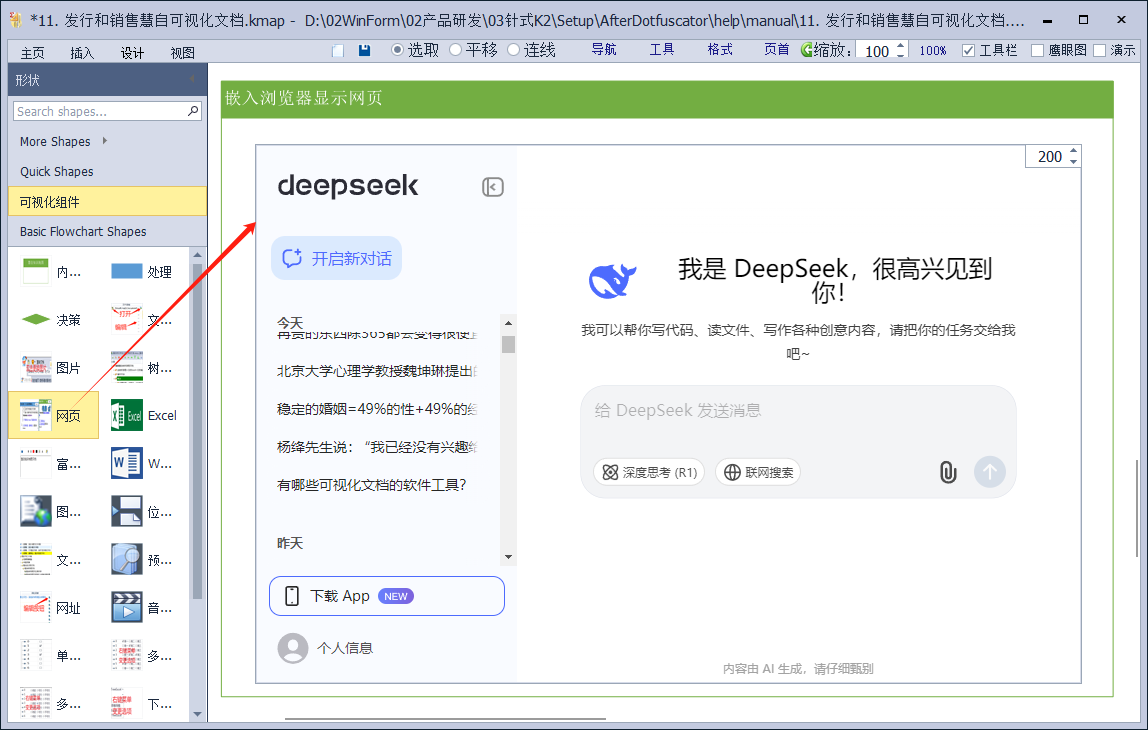Open chat 稳定的婚姻=49%的性
The image size is (1148, 730).
[x=377, y=409]
